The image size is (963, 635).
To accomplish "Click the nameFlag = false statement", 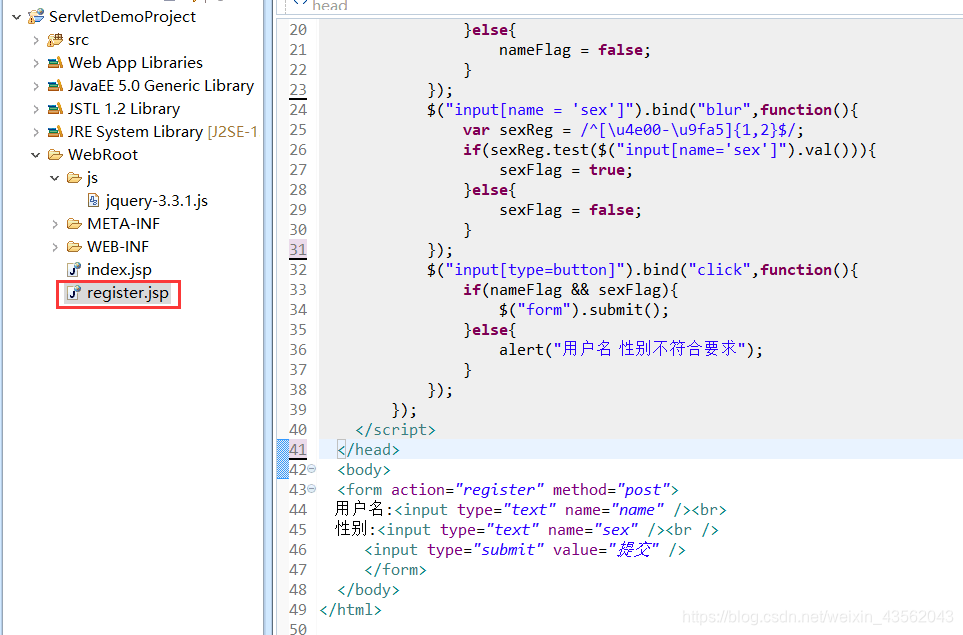I will (x=574, y=50).
